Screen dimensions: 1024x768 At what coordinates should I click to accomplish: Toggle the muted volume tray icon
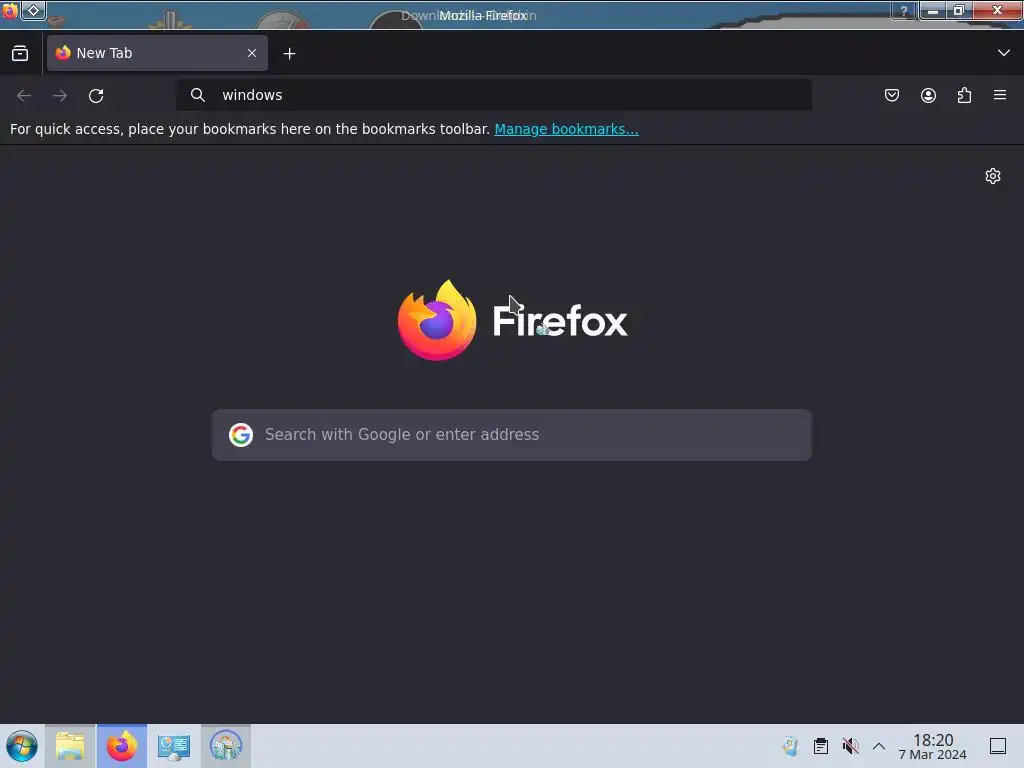[850, 746]
